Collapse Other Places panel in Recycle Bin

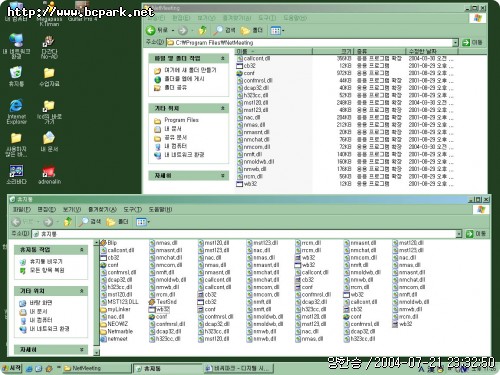coord(82,291)
